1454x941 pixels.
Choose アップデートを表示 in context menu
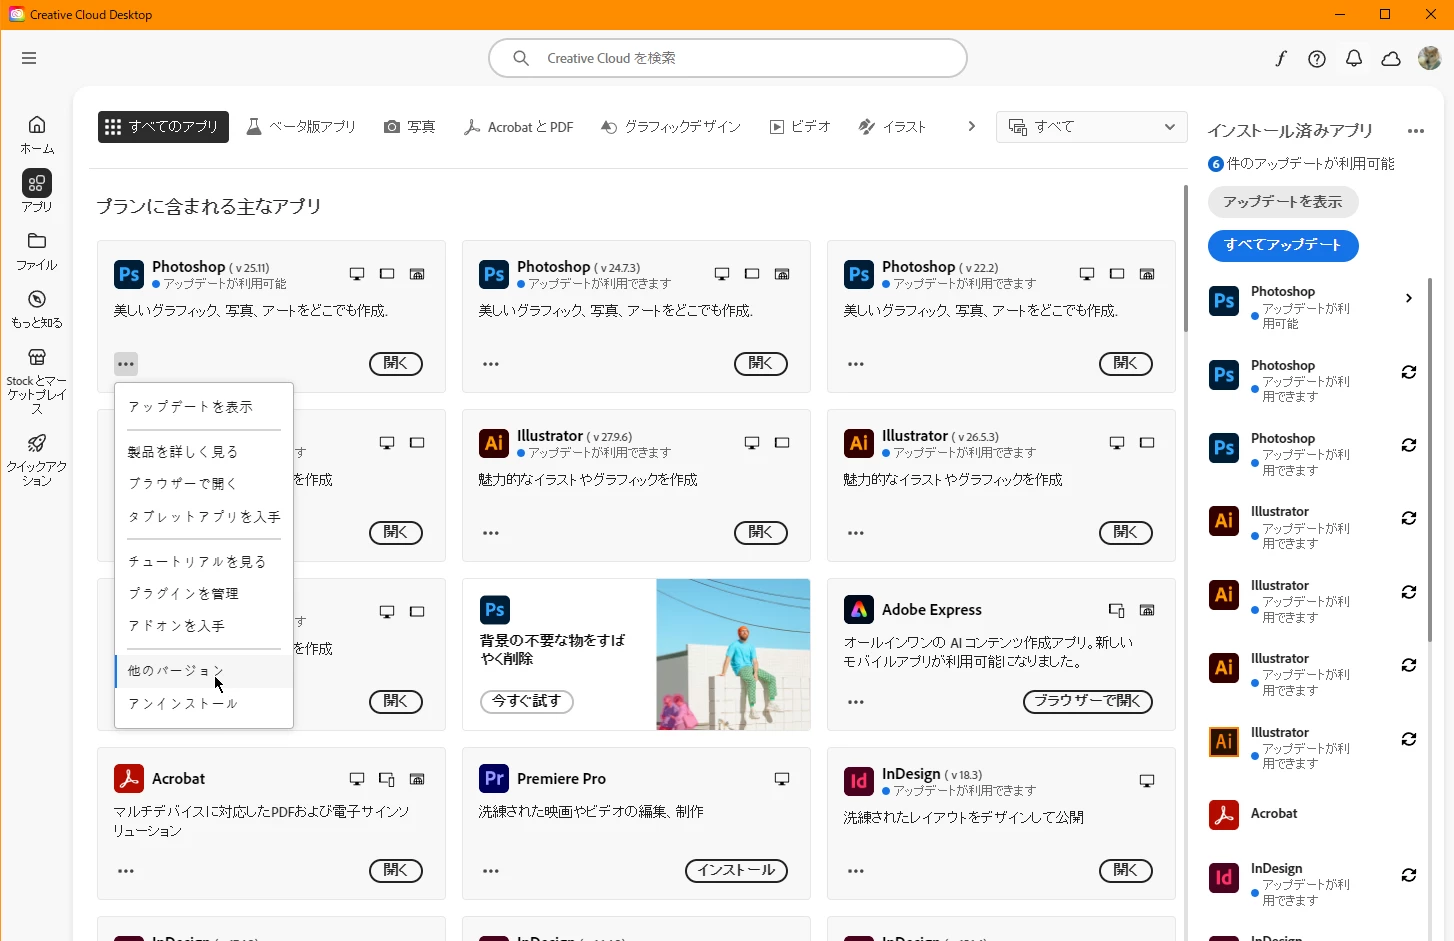tap(204, 407)
